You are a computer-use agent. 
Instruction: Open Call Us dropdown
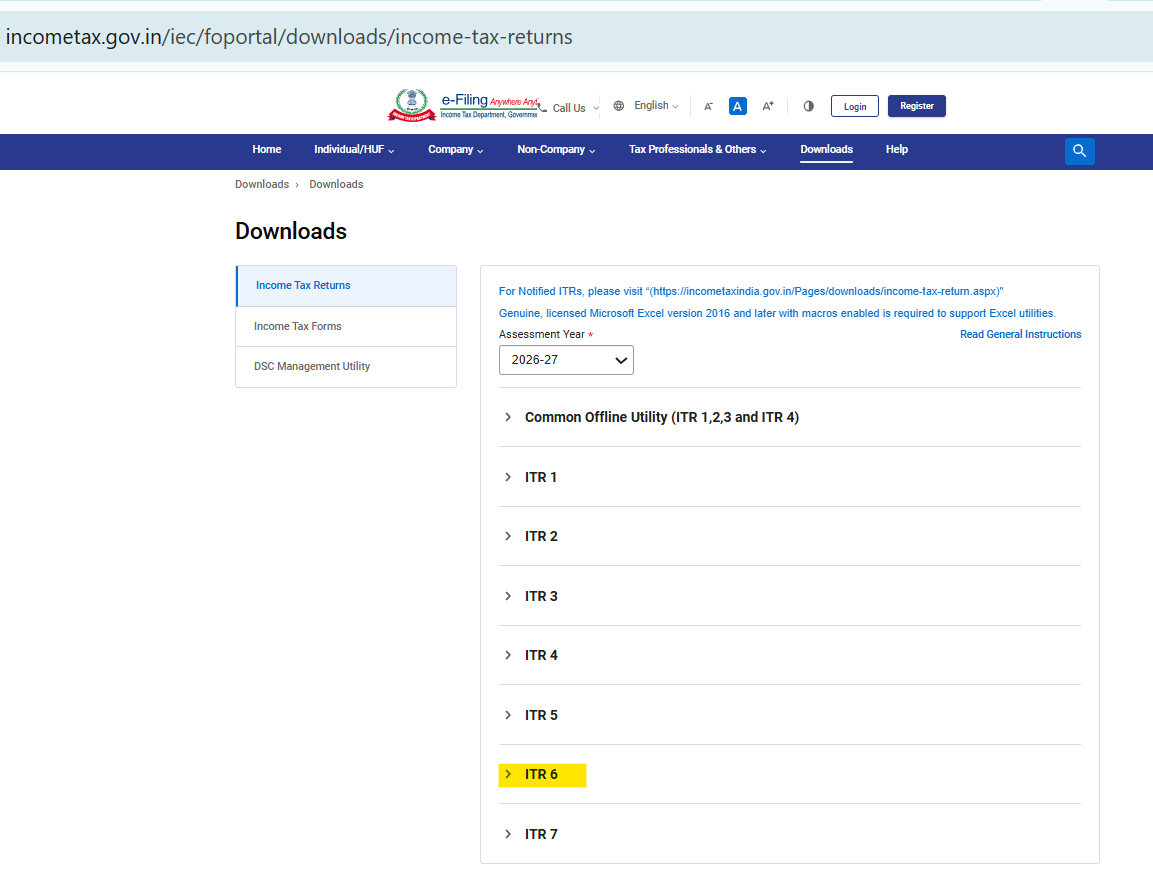[x=576, y=108]
